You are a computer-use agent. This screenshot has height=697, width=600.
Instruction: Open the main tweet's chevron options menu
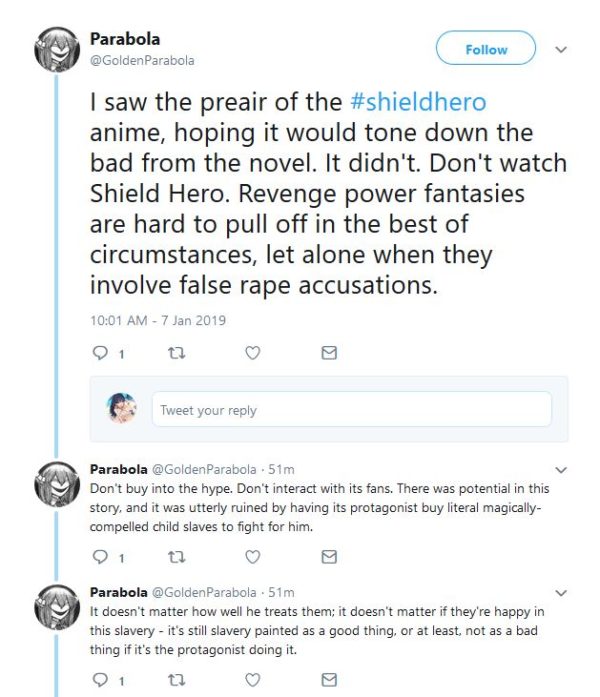561,48
